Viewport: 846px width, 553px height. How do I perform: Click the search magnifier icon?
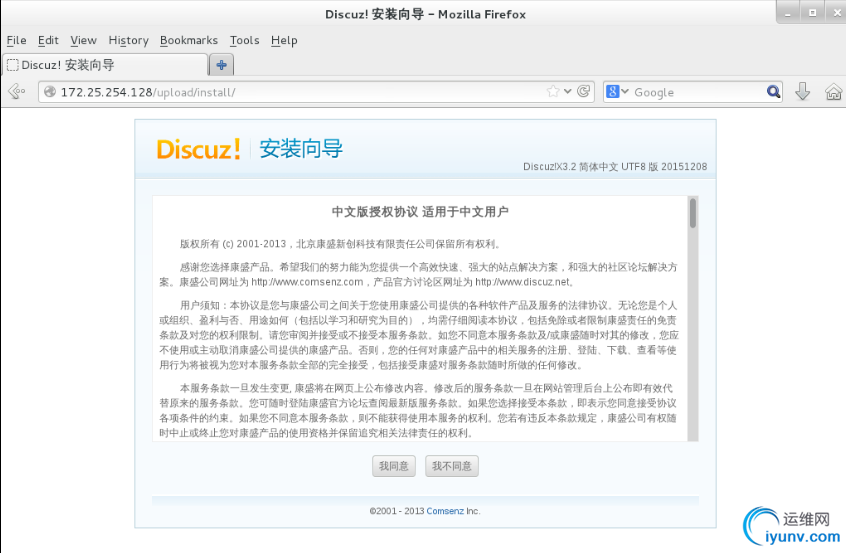click(x=773, y=92)
